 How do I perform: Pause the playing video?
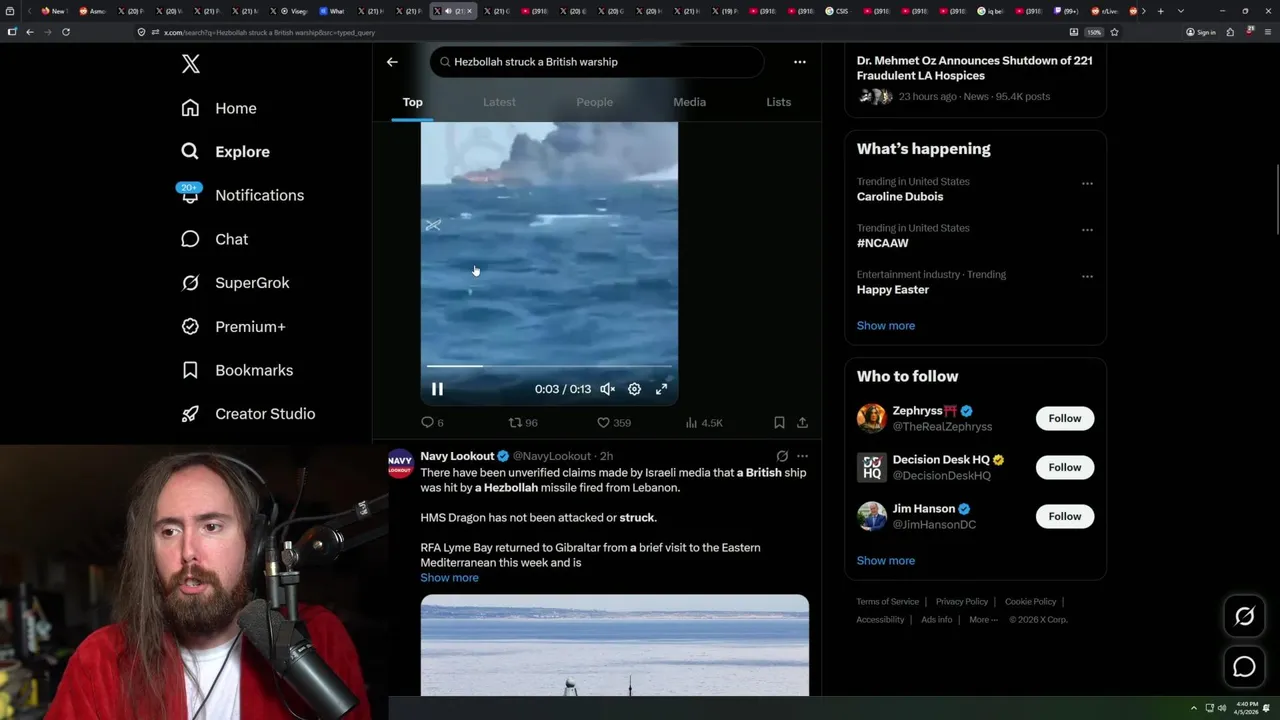point(437,389)
